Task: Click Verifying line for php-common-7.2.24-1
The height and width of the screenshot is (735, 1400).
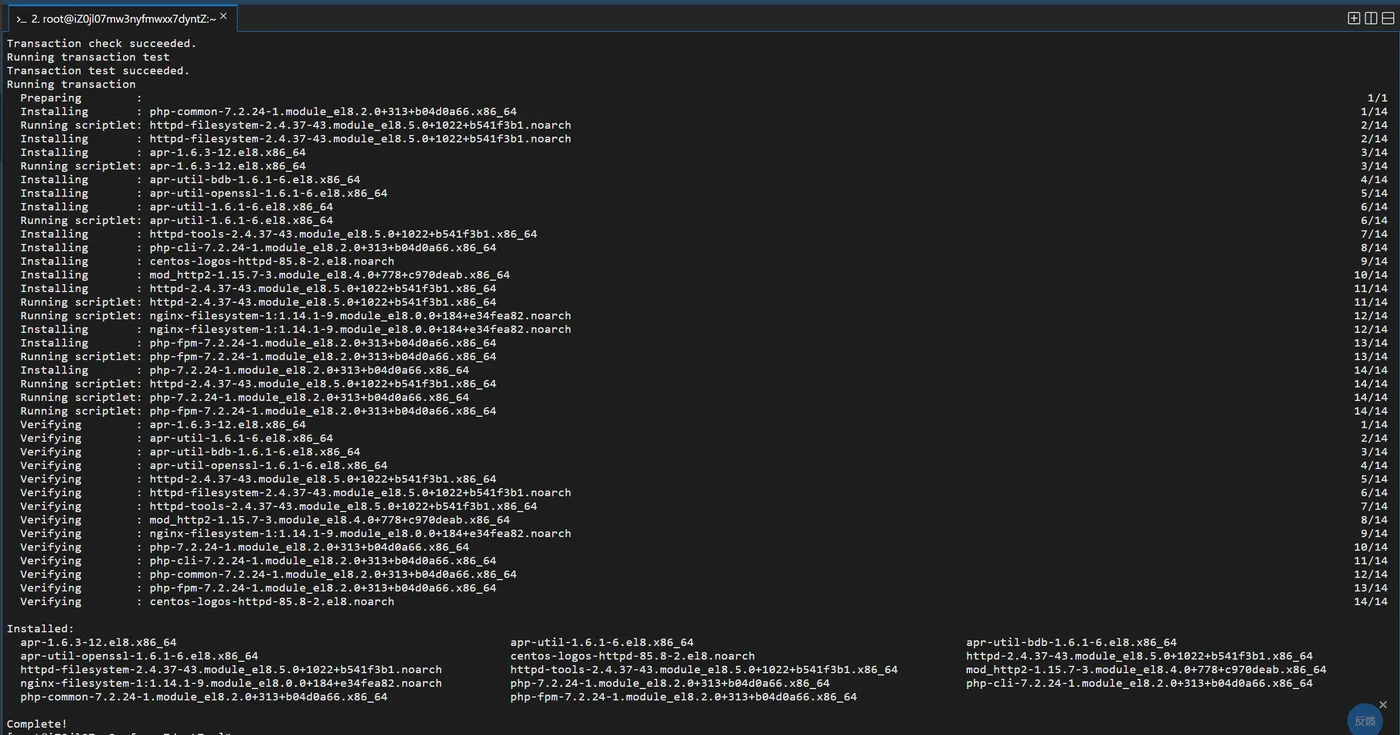Action: click(268, 574)
